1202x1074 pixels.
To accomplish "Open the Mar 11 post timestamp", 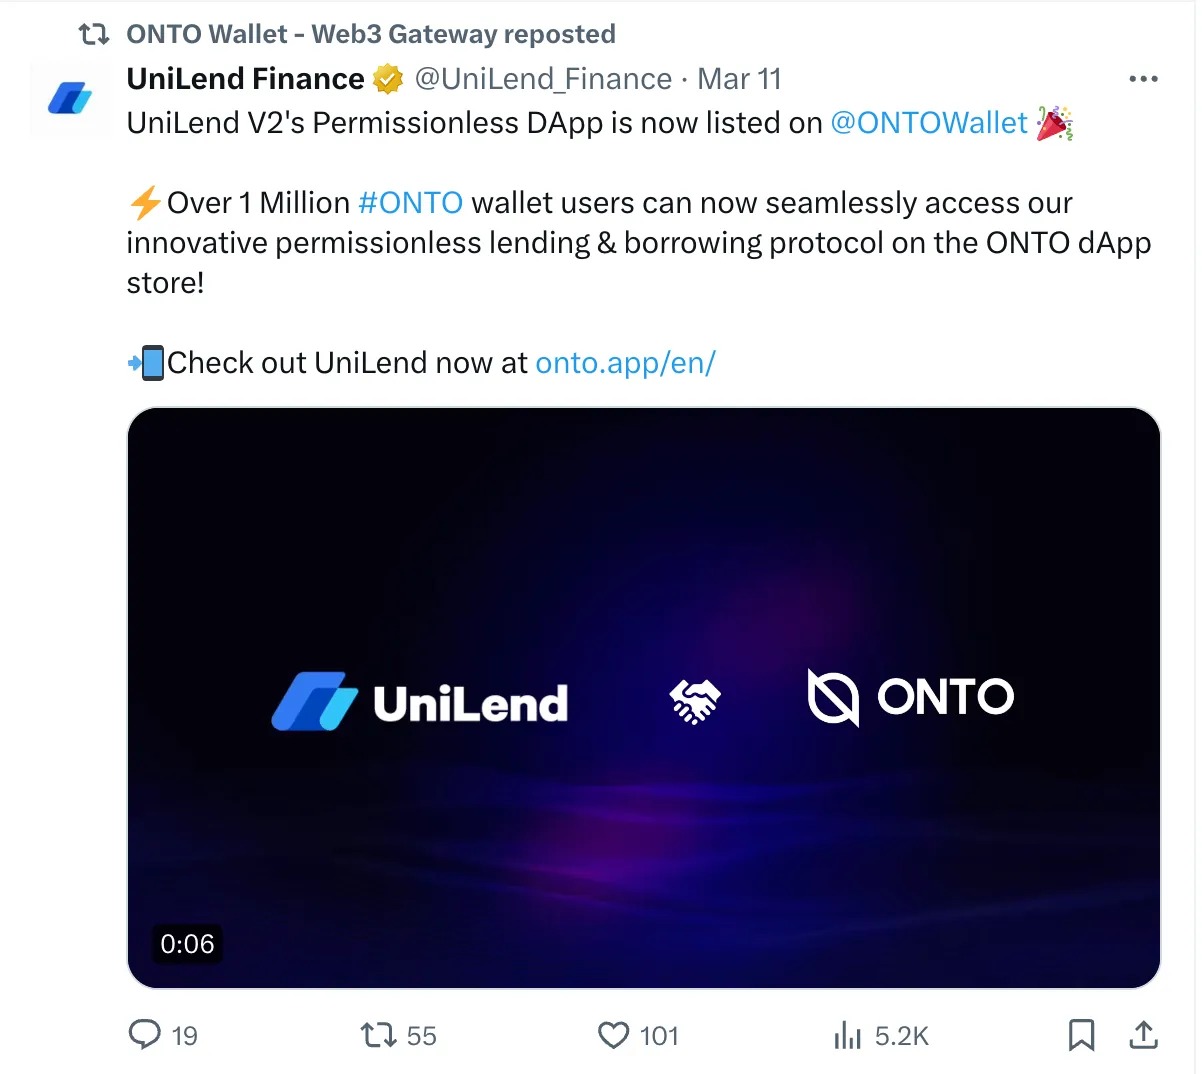I will (x=739, y=79).
